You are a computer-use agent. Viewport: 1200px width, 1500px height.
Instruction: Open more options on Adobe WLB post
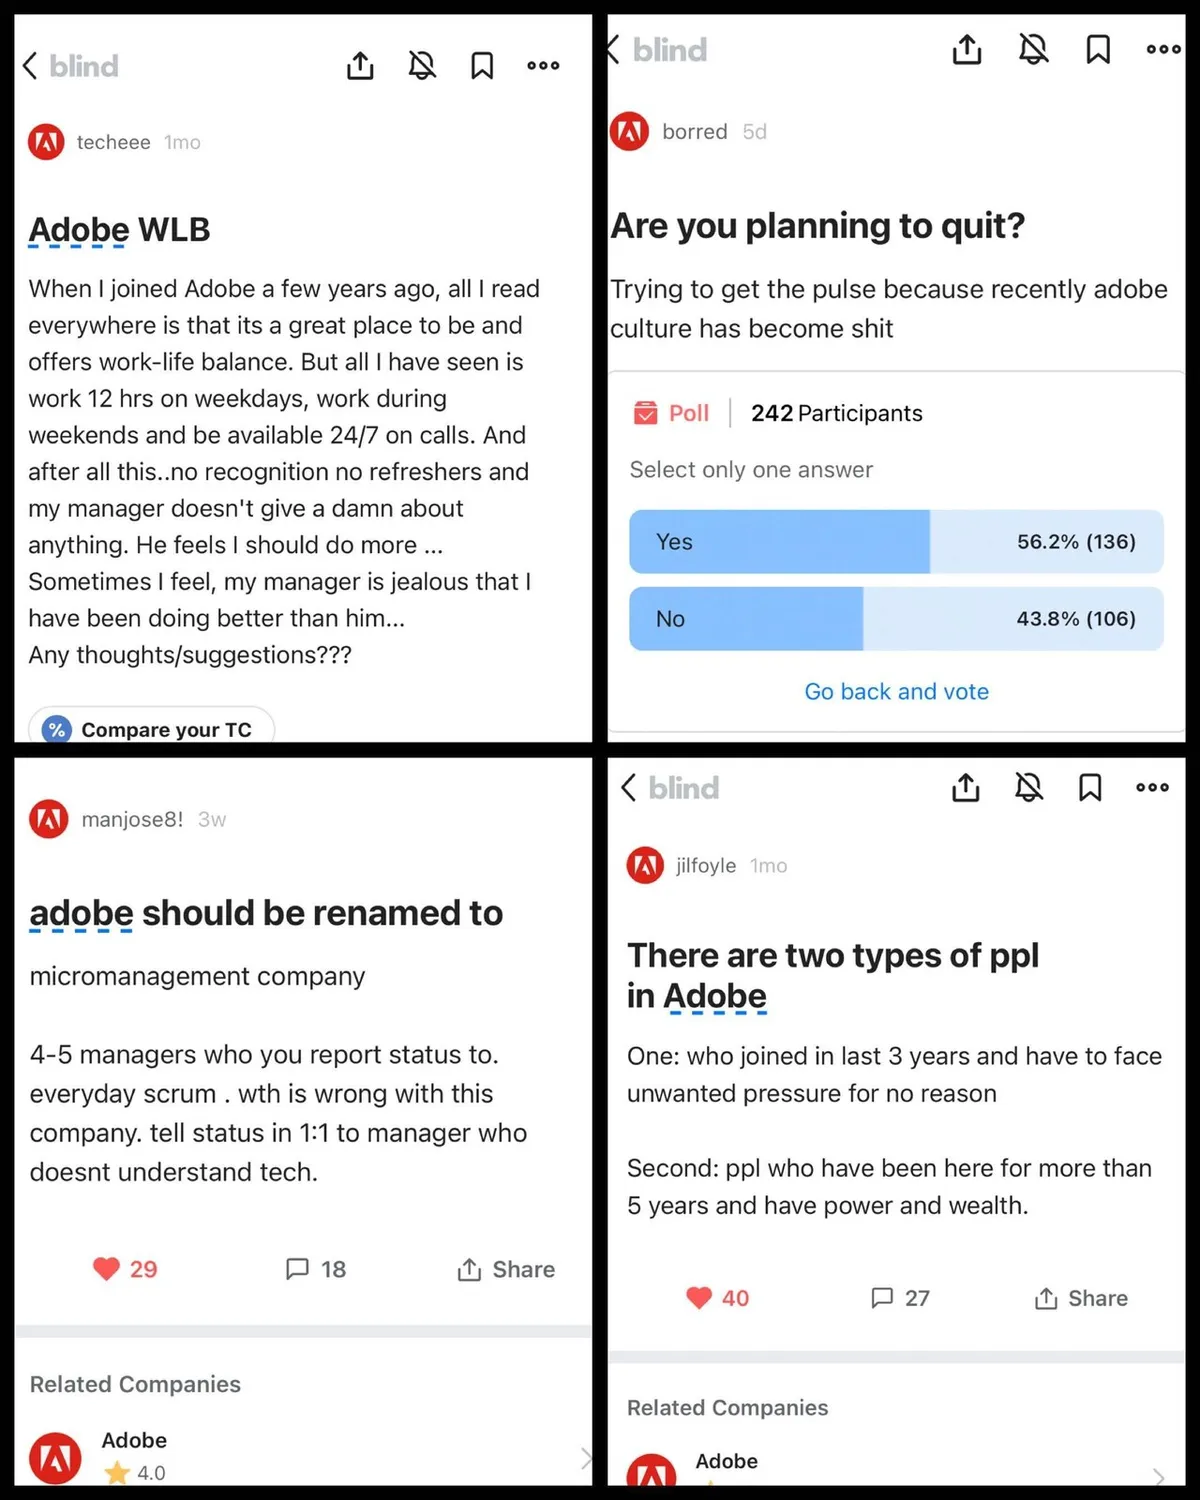pos(543,66)
